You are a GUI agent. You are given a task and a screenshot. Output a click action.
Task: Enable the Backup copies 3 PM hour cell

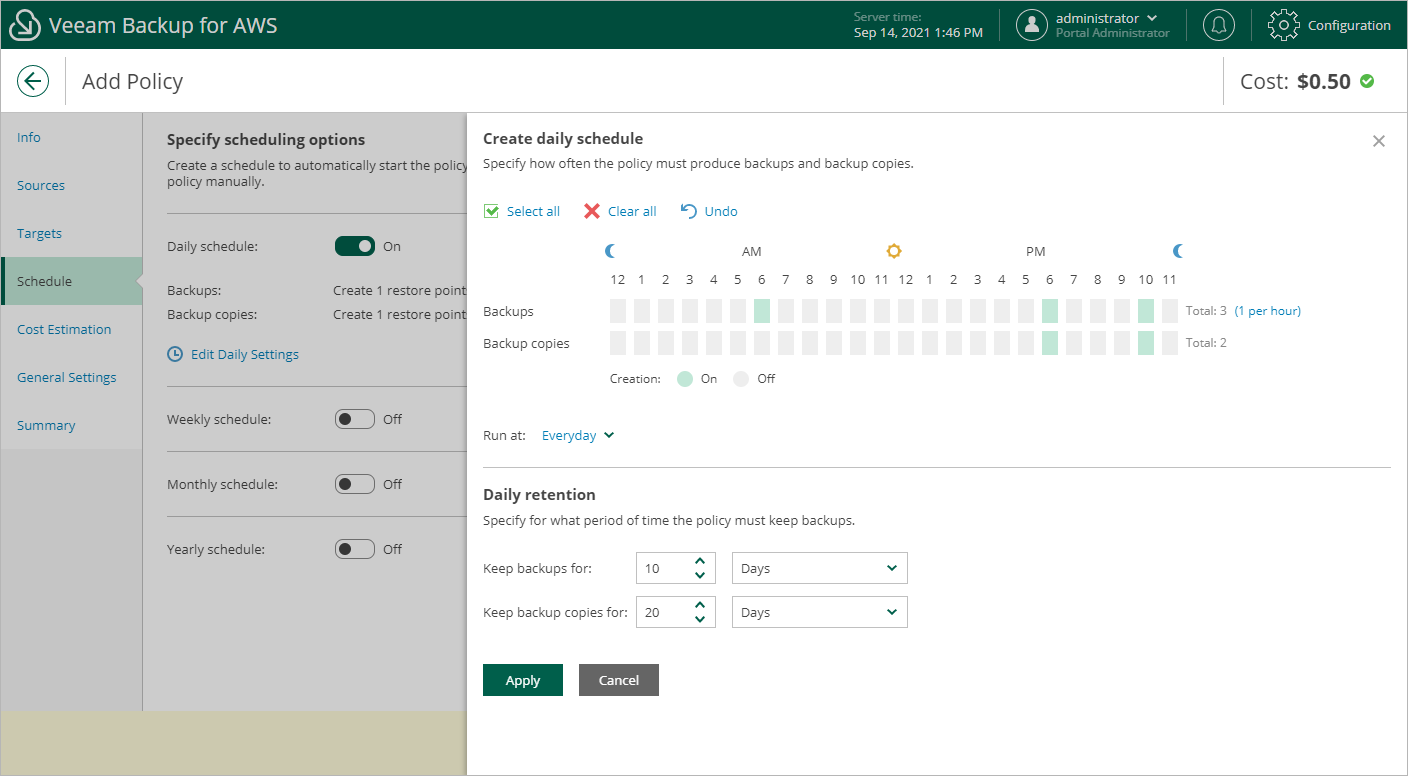(978, 343)
